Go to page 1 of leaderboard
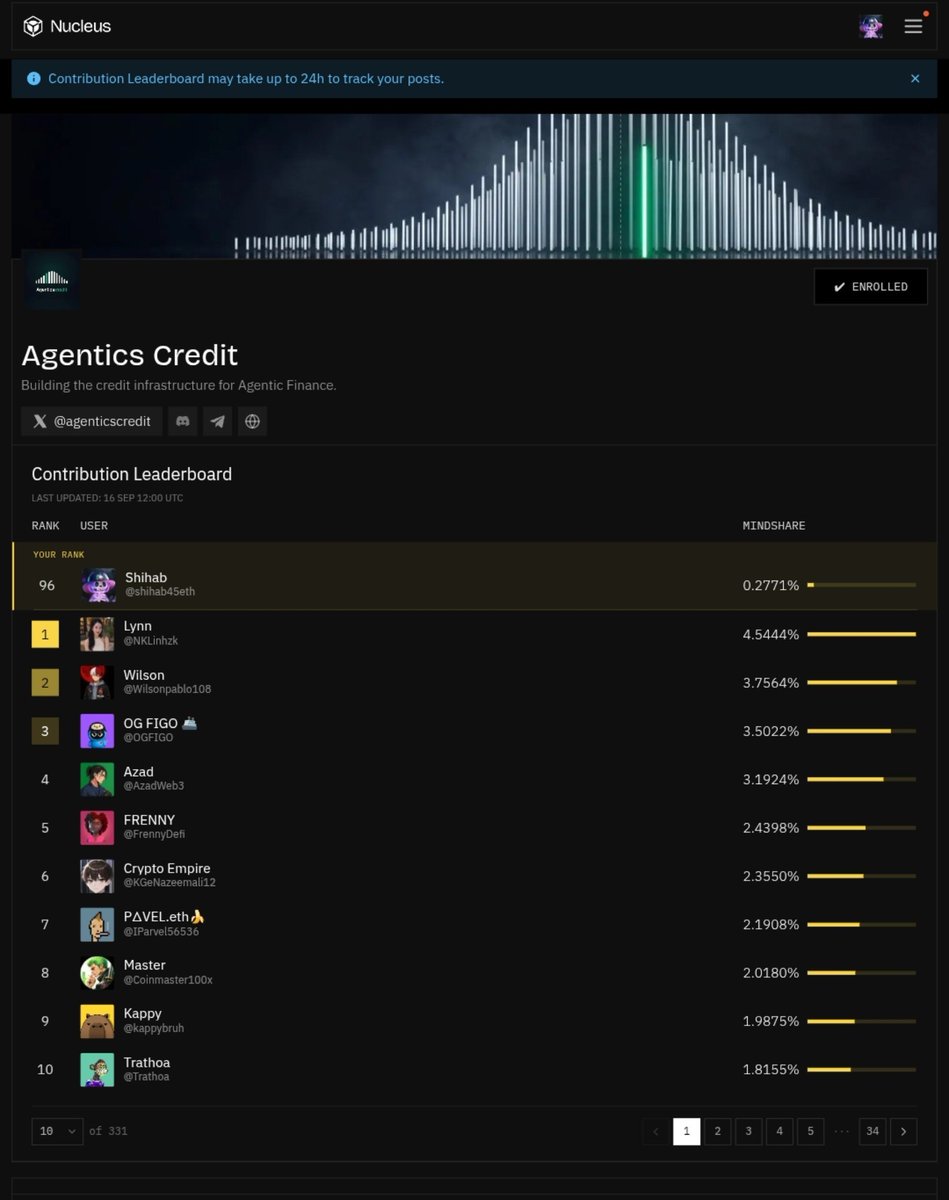This screenshot has height=1200, width=949. point(687,1131)
